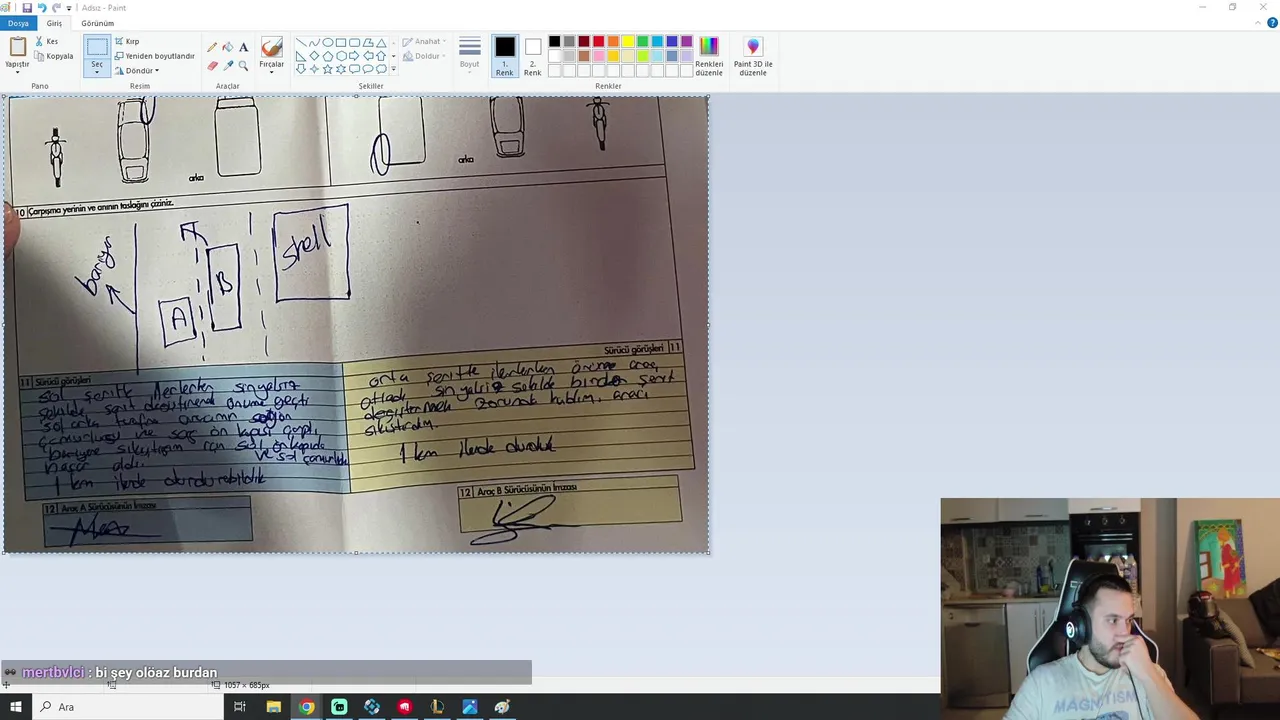Select the Diamond shape
This screenshot has width=1280, height=720.
pyautogui.click(x=314, y=56)
